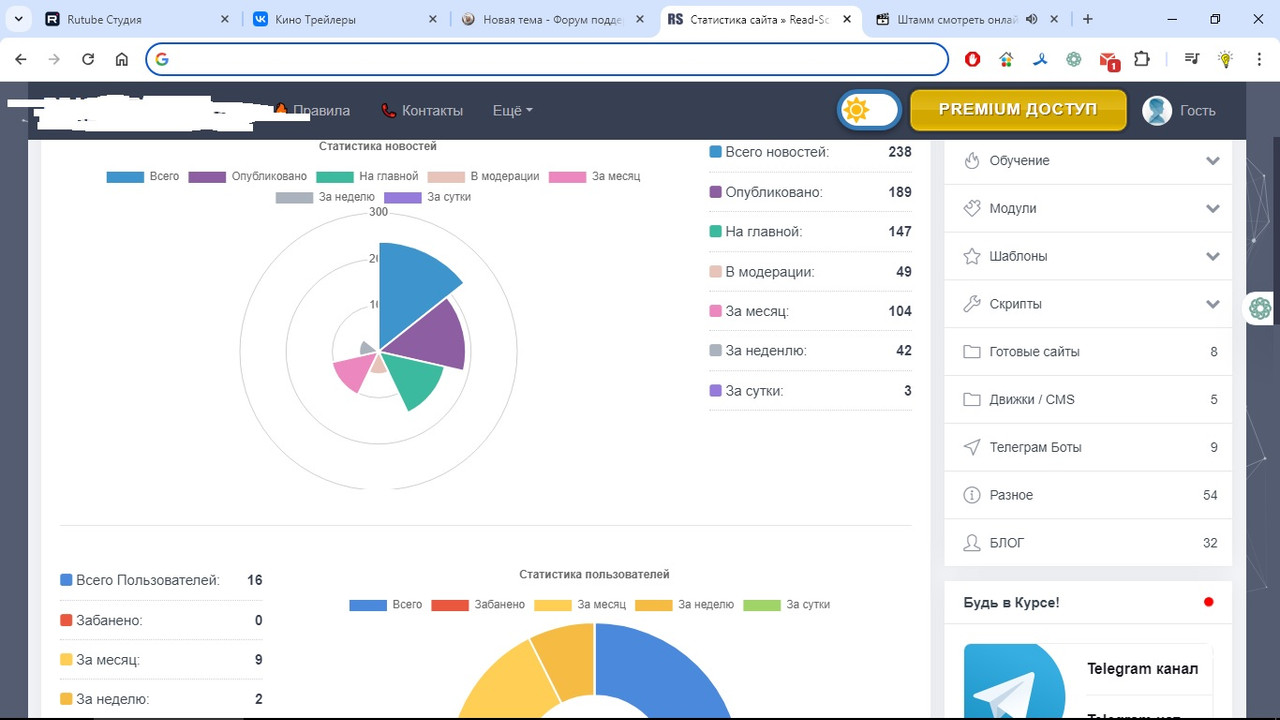Click the Всего Пользователей label
The height and width of the screenshot is (720, 1280).
(x=148, y=580)
